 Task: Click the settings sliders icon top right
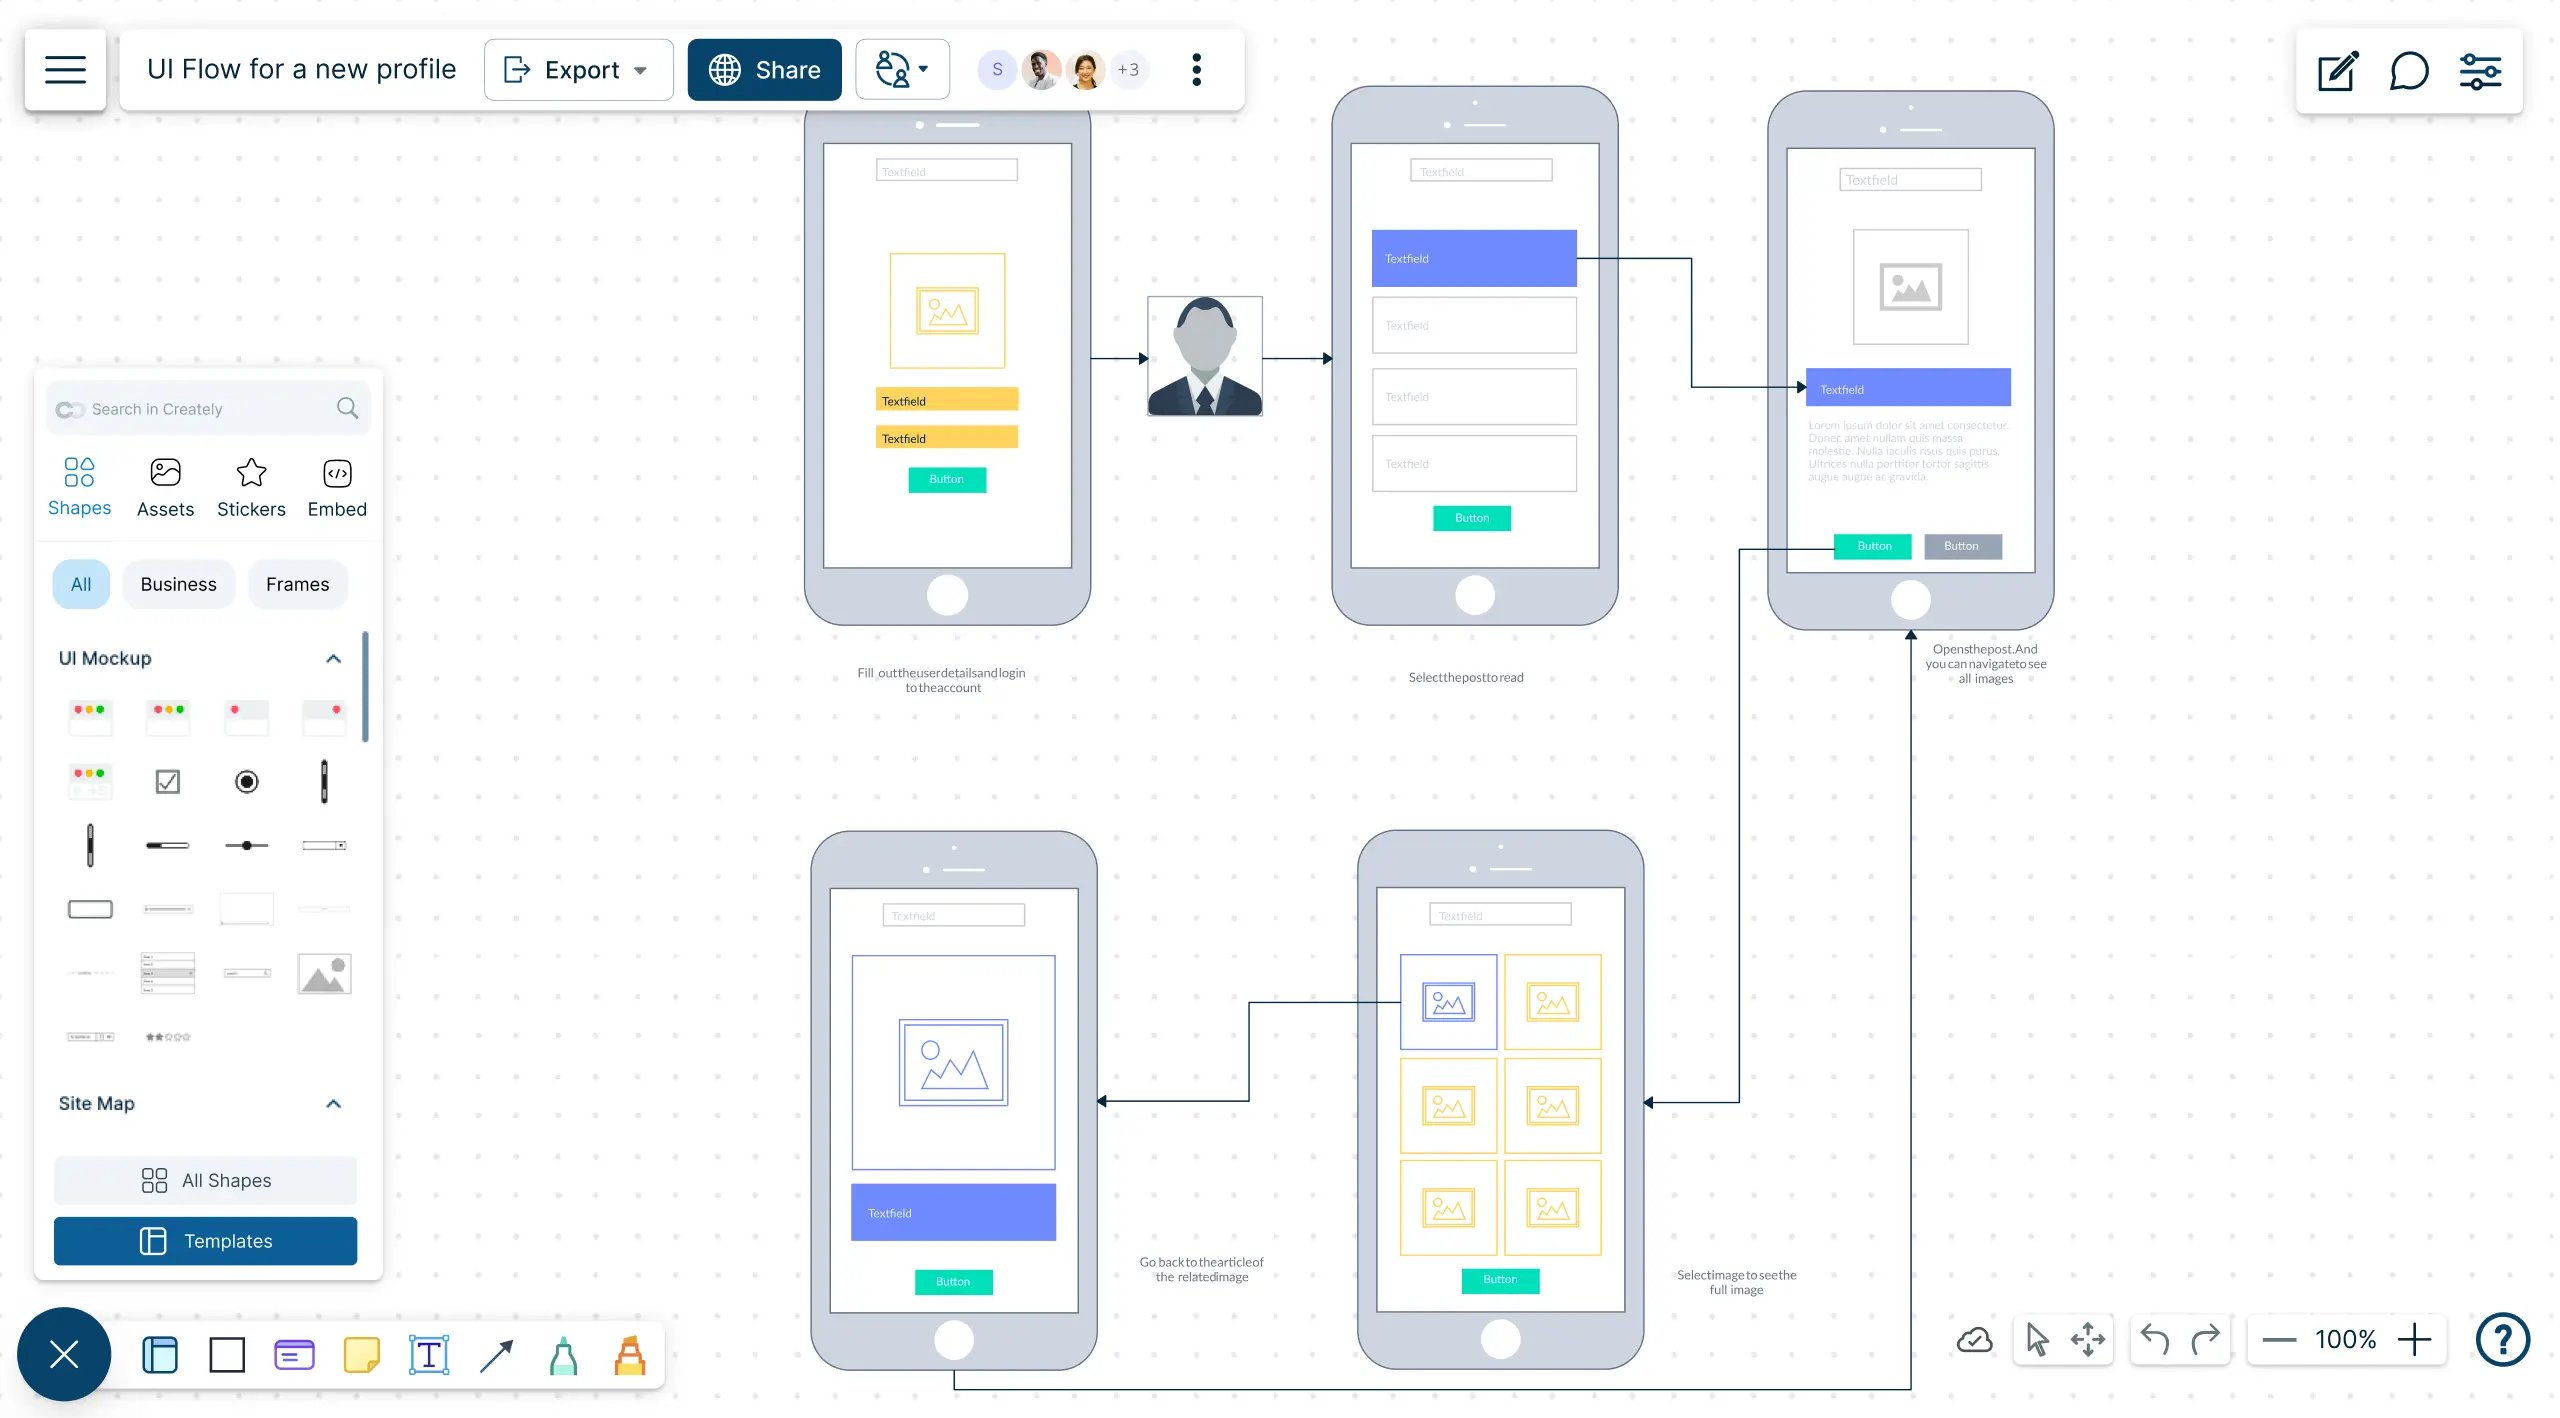click(2481, 72)
